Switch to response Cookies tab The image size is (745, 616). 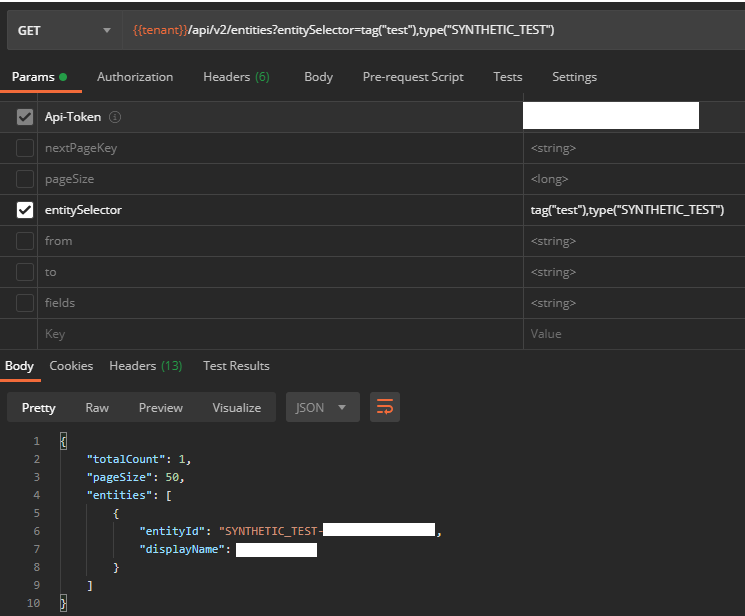coord(71,366)
